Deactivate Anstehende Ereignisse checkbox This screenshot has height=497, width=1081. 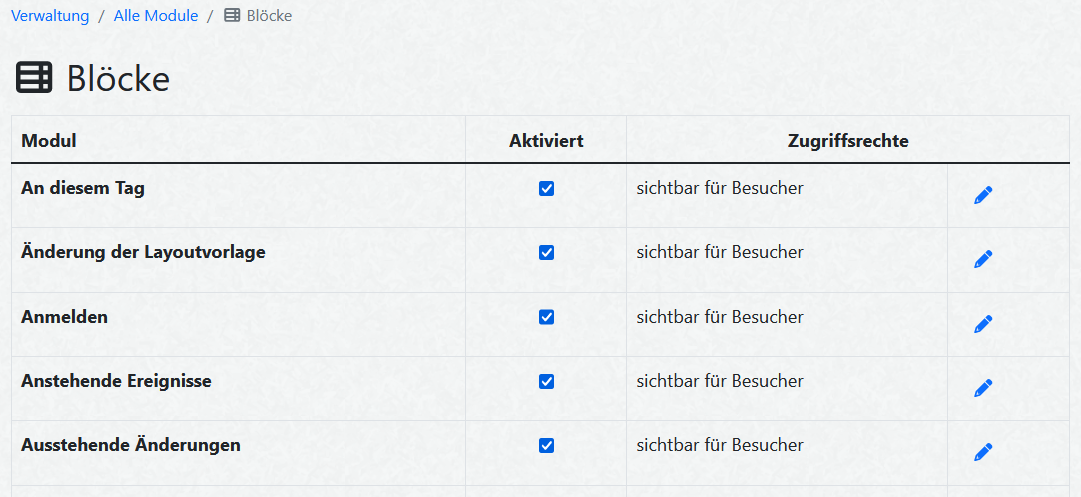[546, 381]
